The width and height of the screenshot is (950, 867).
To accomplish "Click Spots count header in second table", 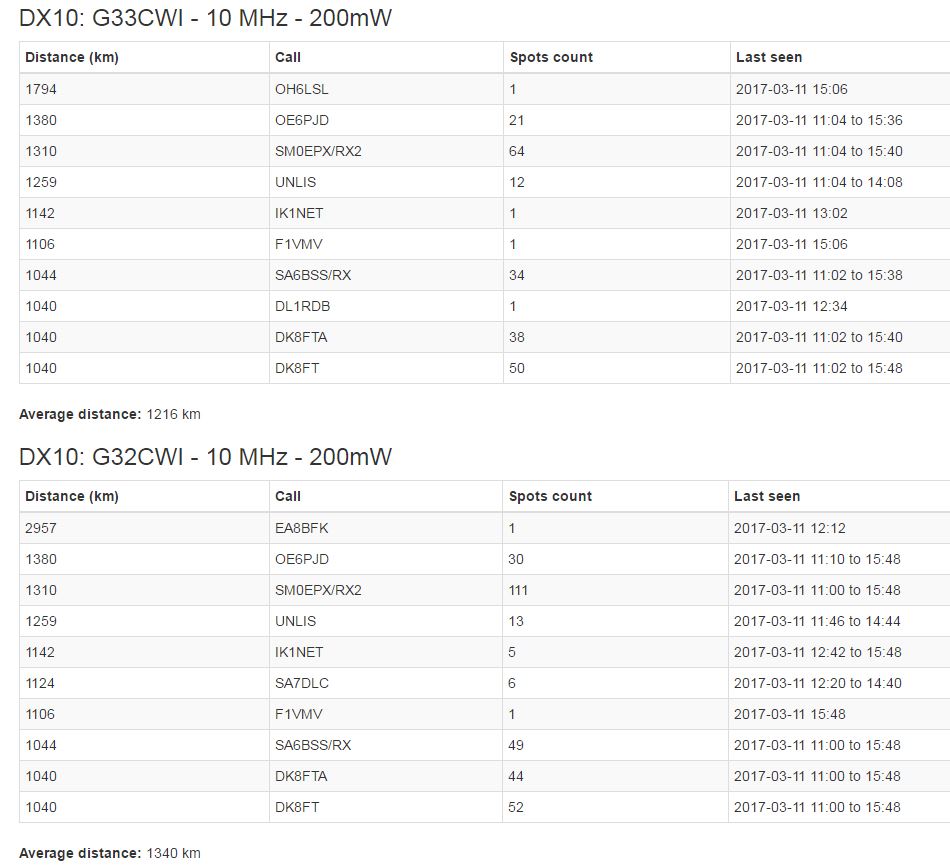I will (550, 496).
